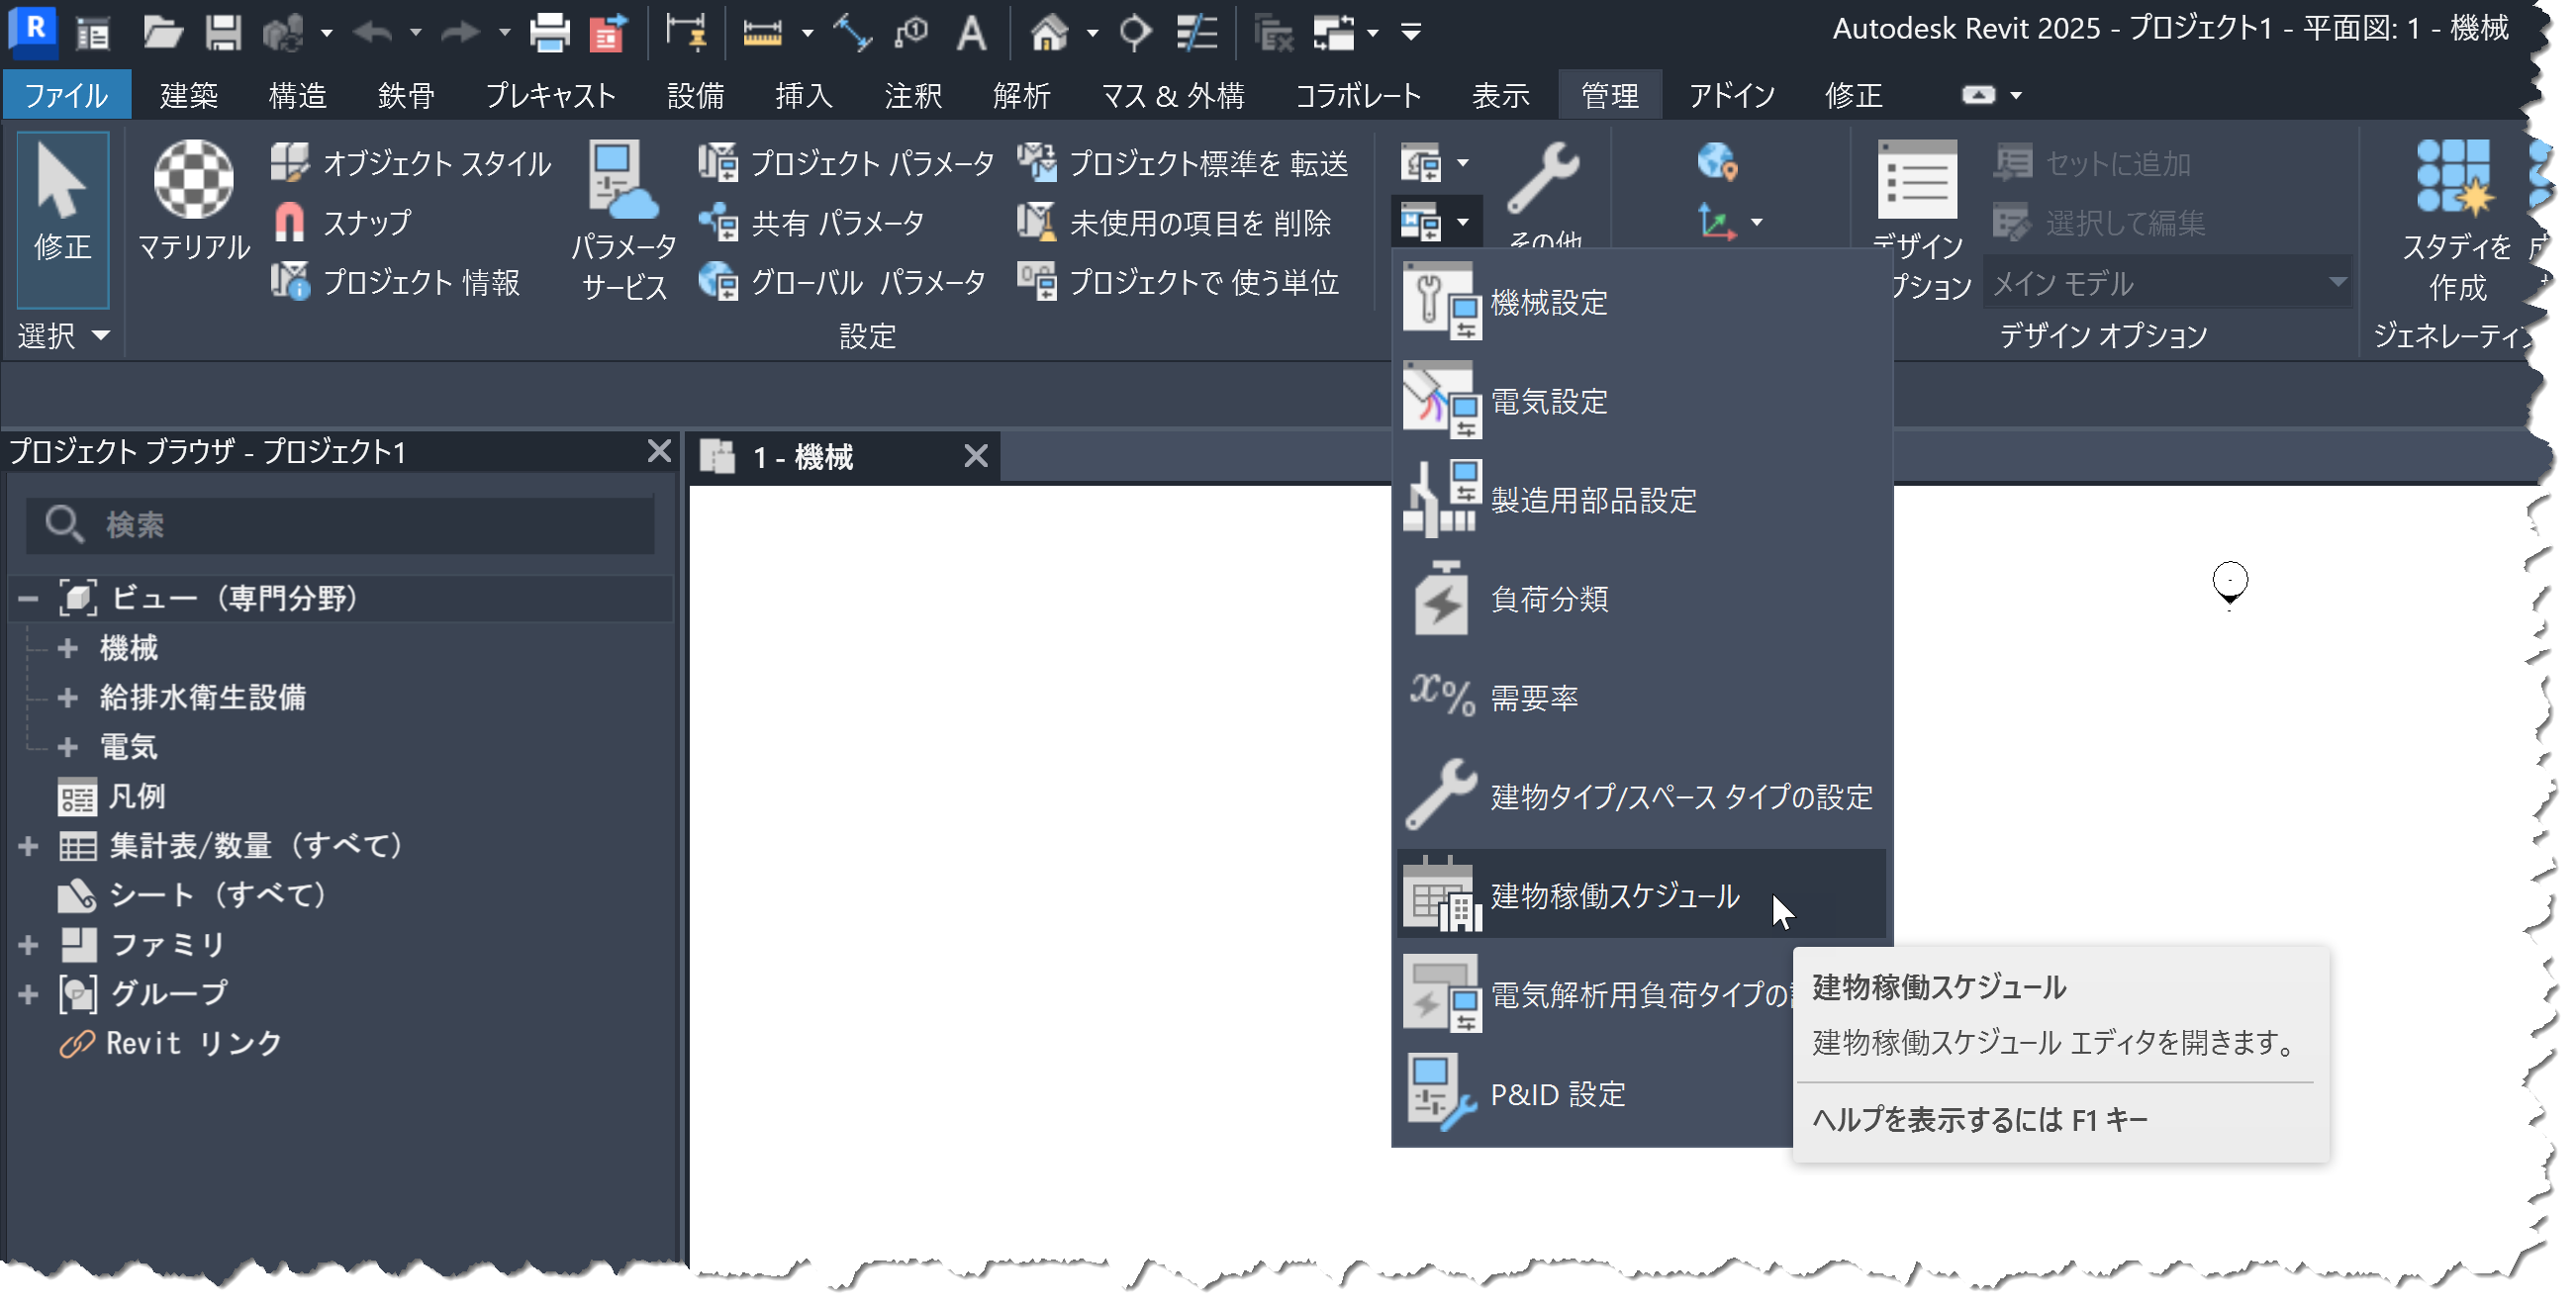Close the 1 - 機械 view tab
Screen dimensions: 2576x1307
pos(976,457)
